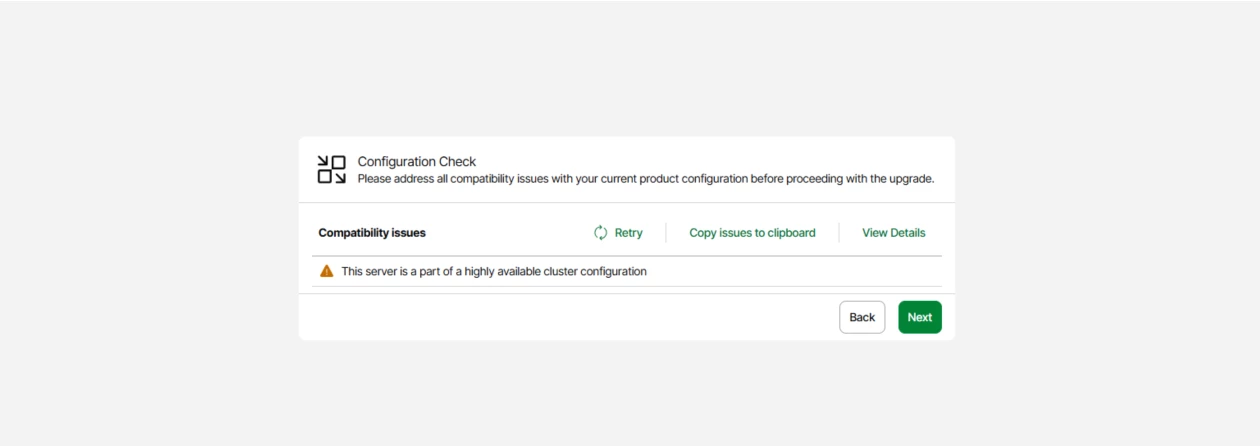Viewport: 1260px width, 446px height.
Task: Click the divider before View Details
Action: point(839,233)
